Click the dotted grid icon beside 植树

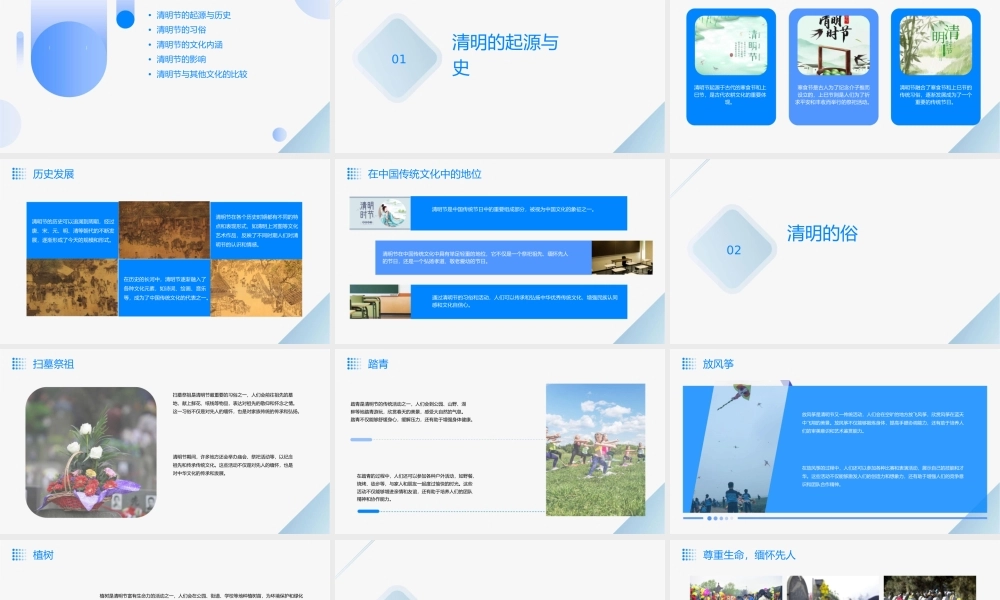pyautogui.click(x=19, y=555)
